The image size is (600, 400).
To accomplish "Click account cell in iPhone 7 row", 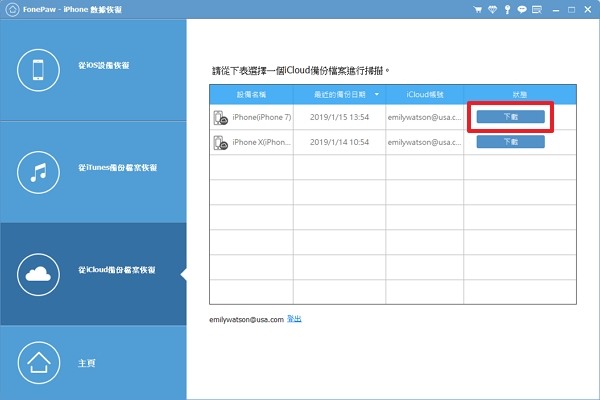I will 424,118.
